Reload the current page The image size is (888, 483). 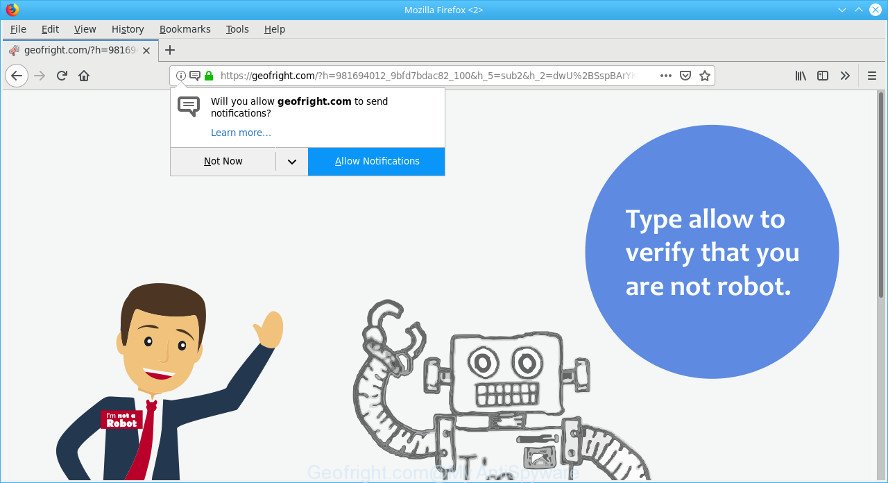coord(62,76)
